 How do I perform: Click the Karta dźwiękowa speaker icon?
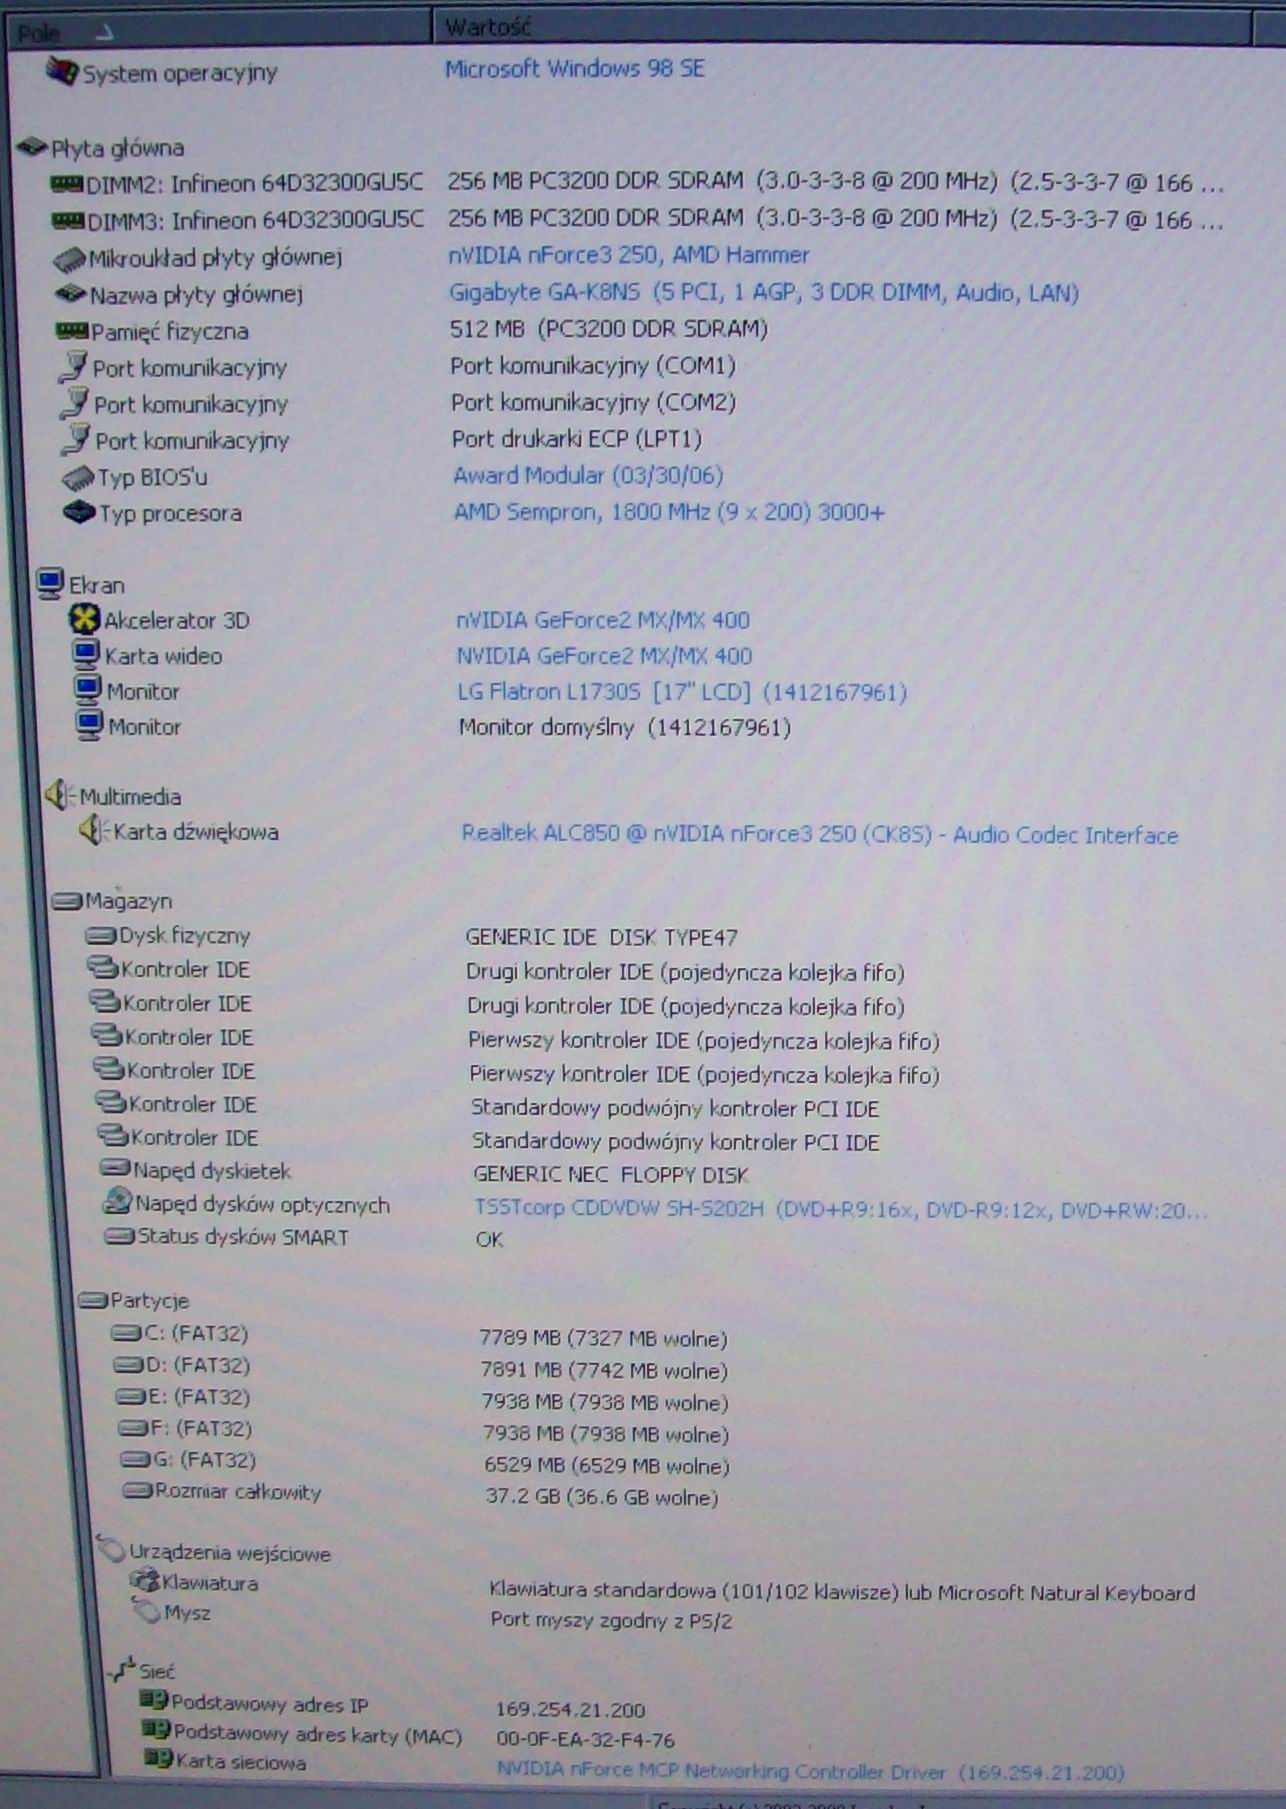pyautogui.click(x=94, y=830)
